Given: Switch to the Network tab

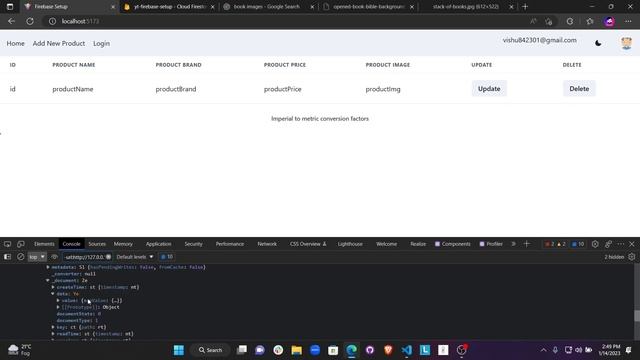Looking at the screenshot, I should (267, 244).
